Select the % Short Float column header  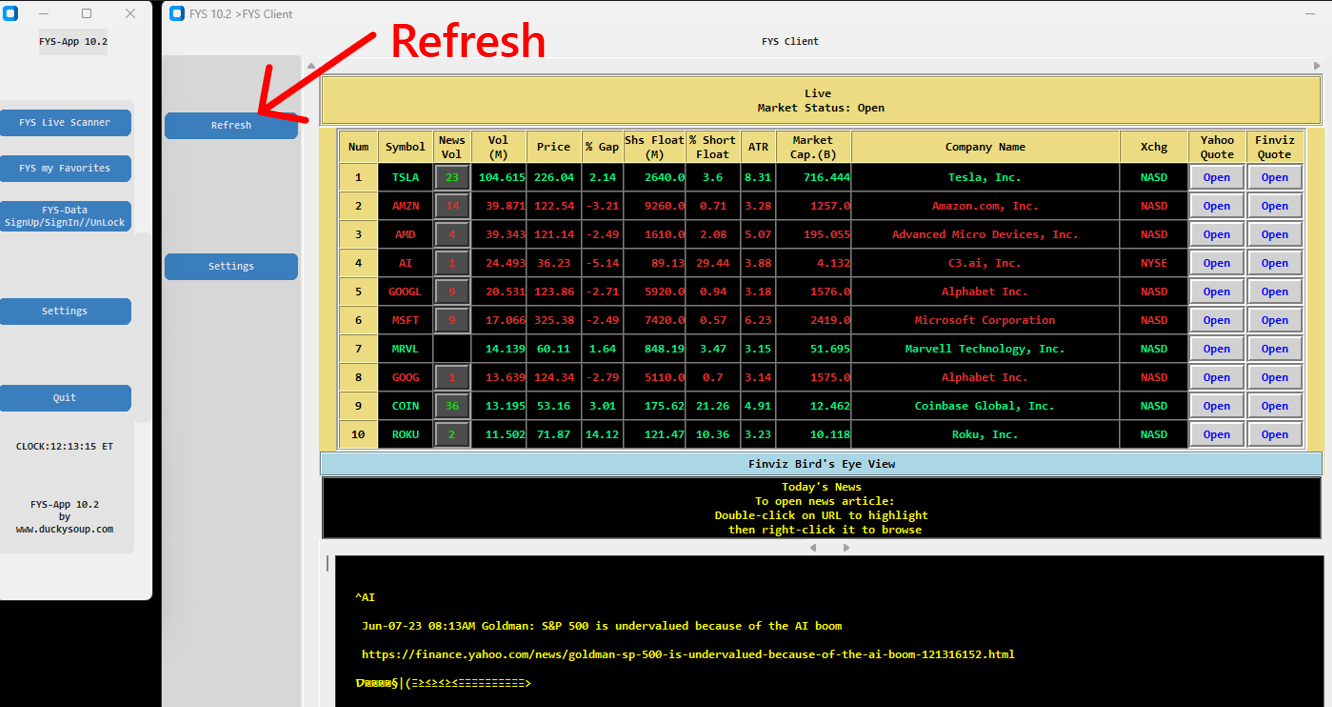[x=712, y=147]
